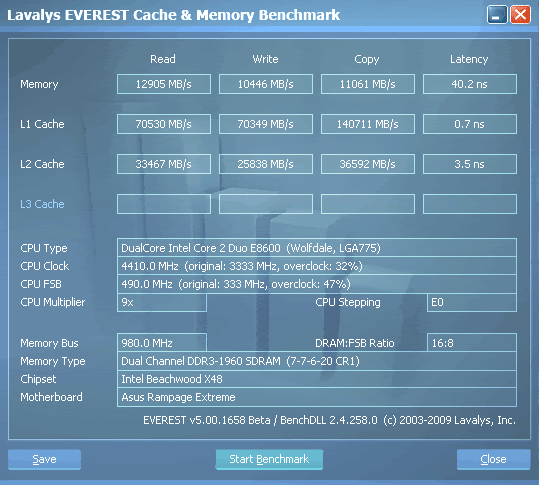Select the CPU Clock 4410.0 MHz field

pos(317,266)
